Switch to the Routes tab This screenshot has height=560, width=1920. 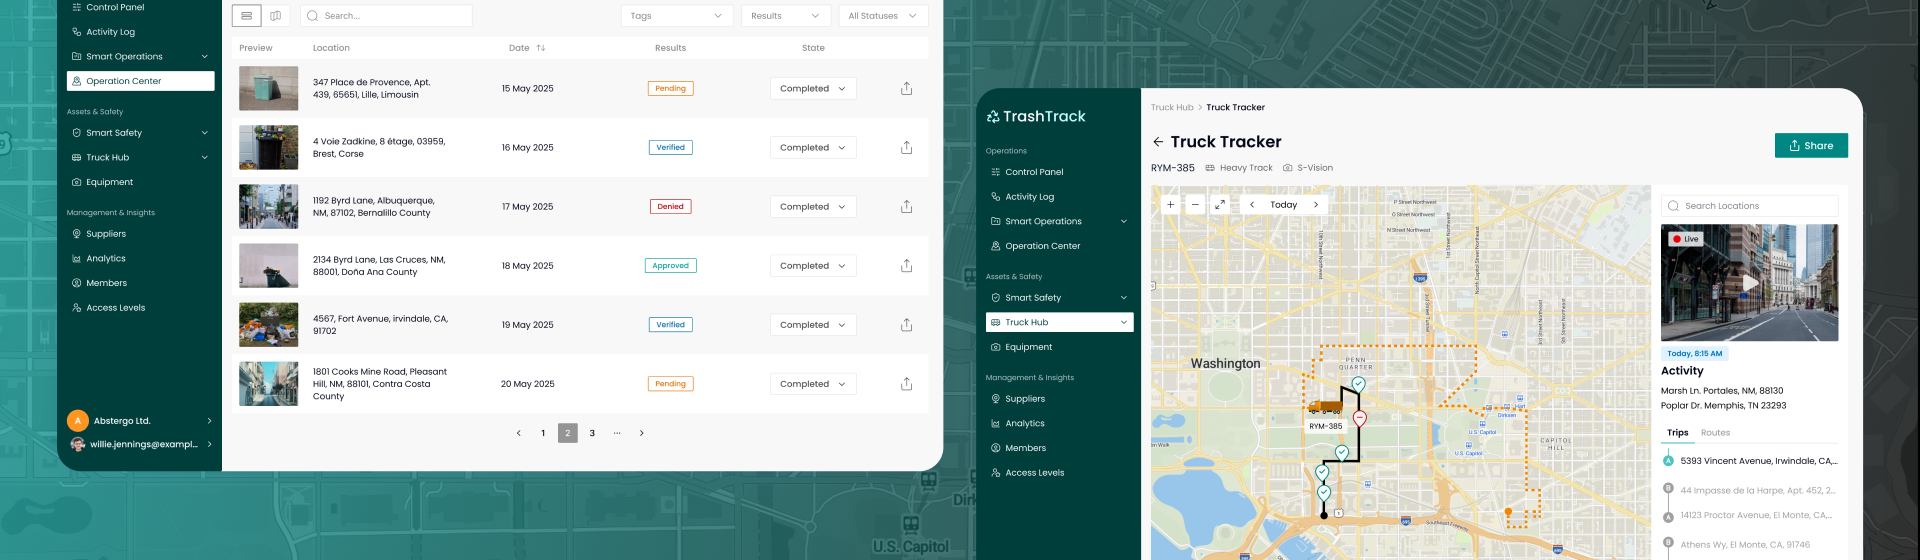pos(1715,433)
